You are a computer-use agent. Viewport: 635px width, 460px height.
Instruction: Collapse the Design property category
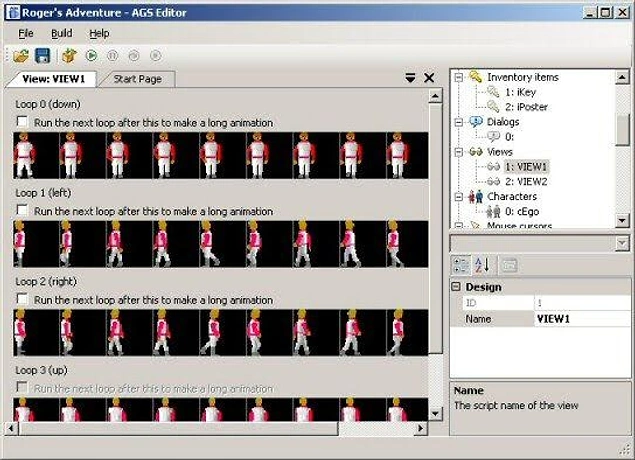(456, 287)
